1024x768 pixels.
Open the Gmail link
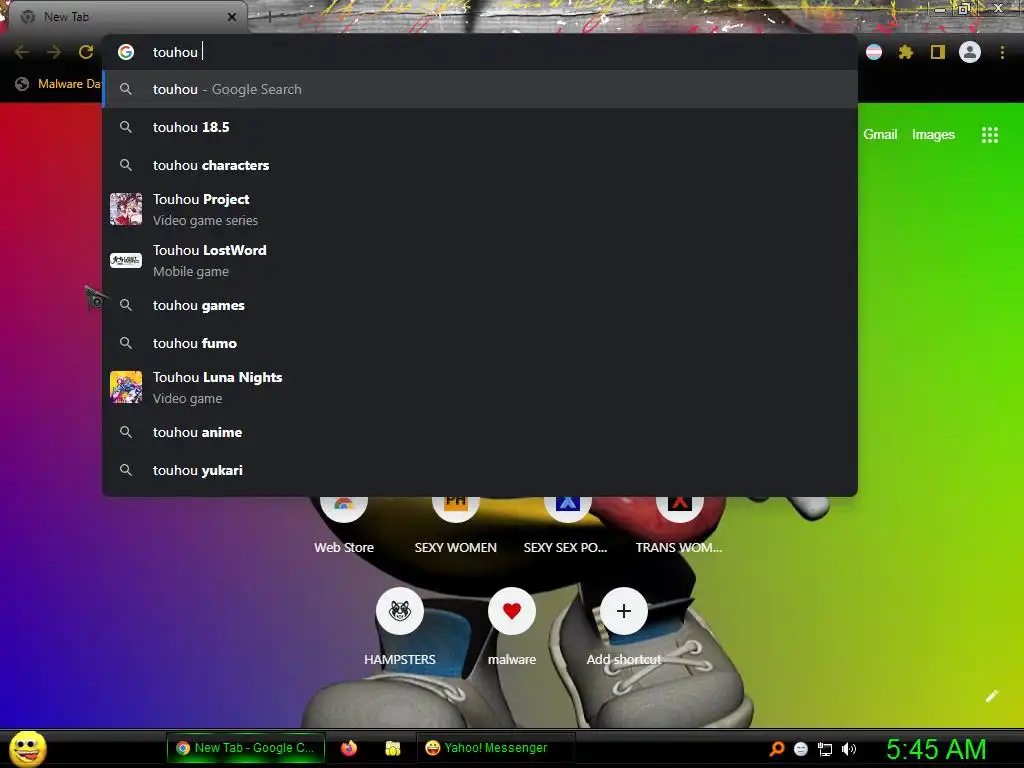tap(880, 135)
